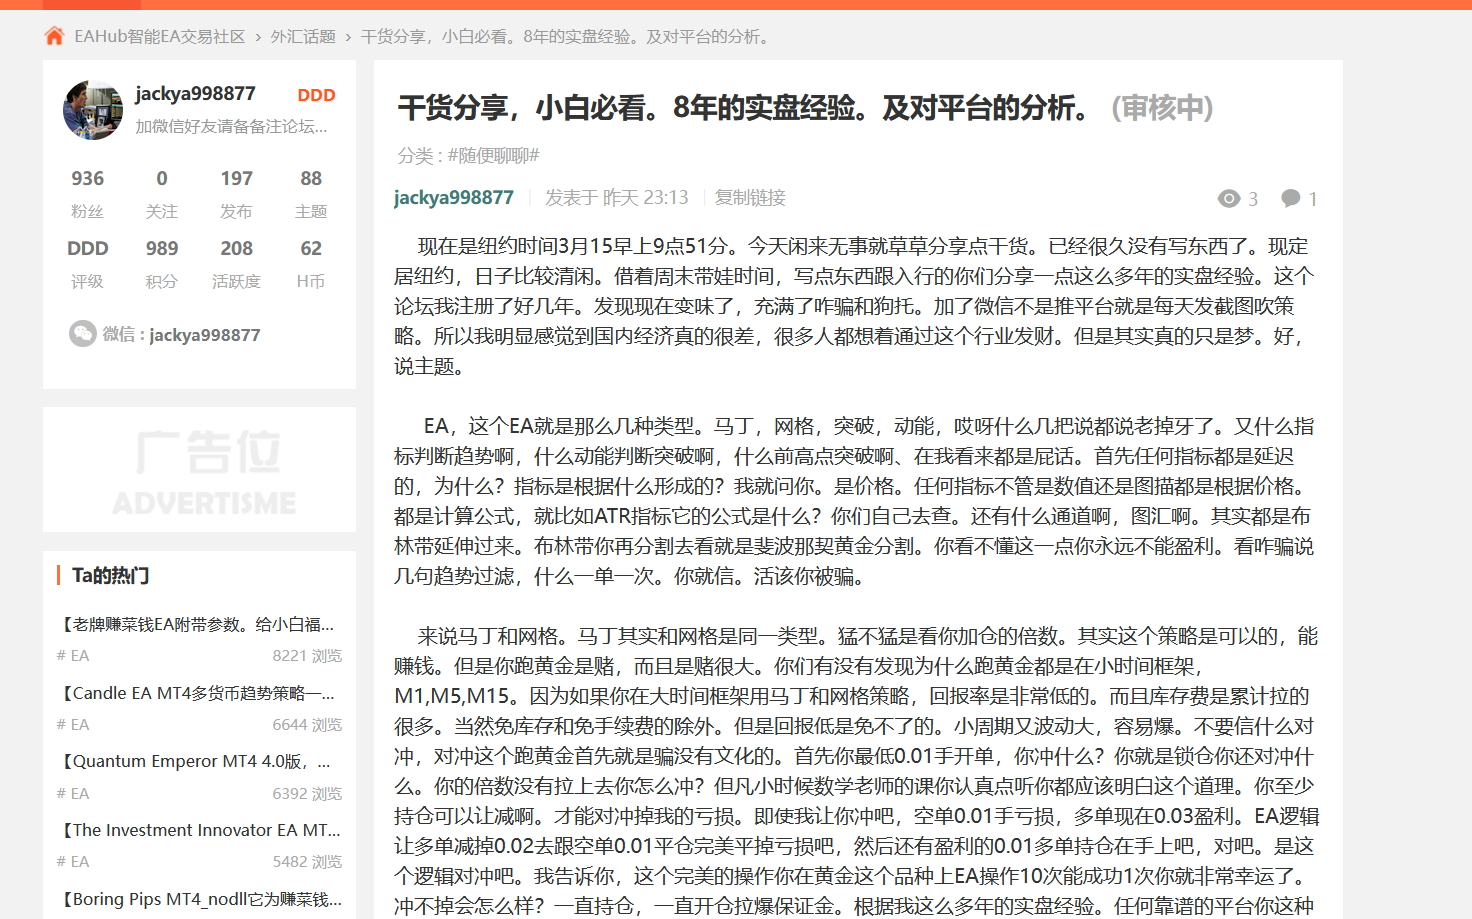Click the home icon in the breadcrumb bar
Screen dimensions: 1472x919
coord(52,35)
